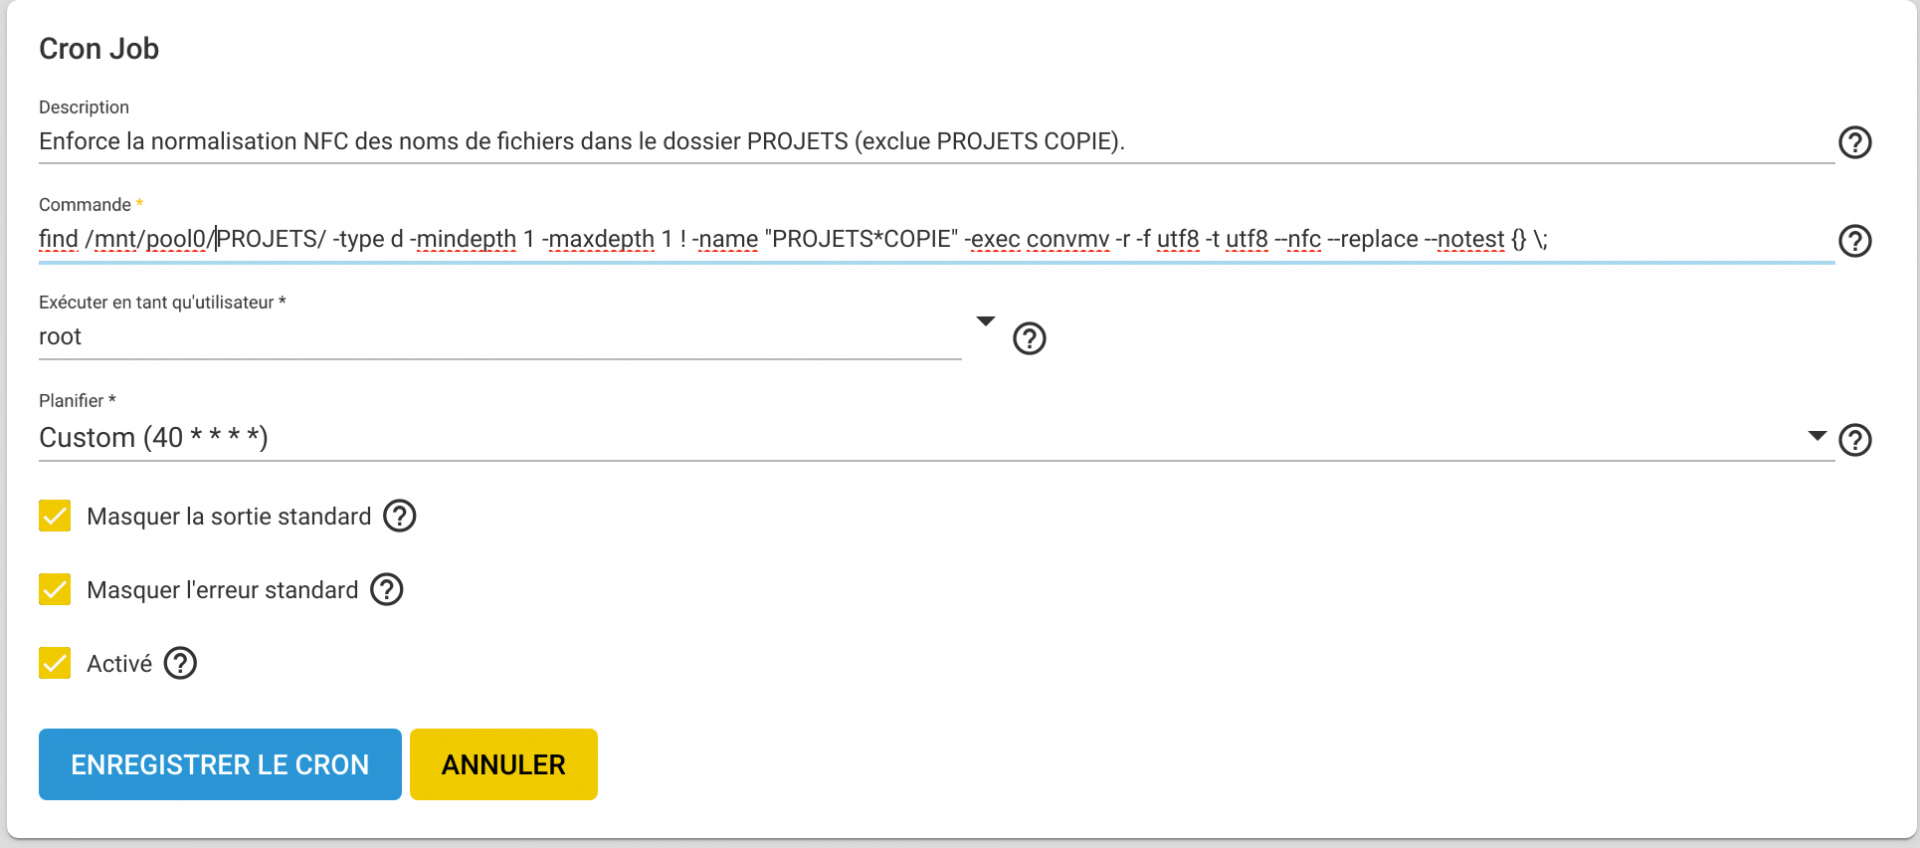Screen dimensions: 1920x848
Task: Select the Custom (40 * * * *) schedule field
Action: (936, 438)
